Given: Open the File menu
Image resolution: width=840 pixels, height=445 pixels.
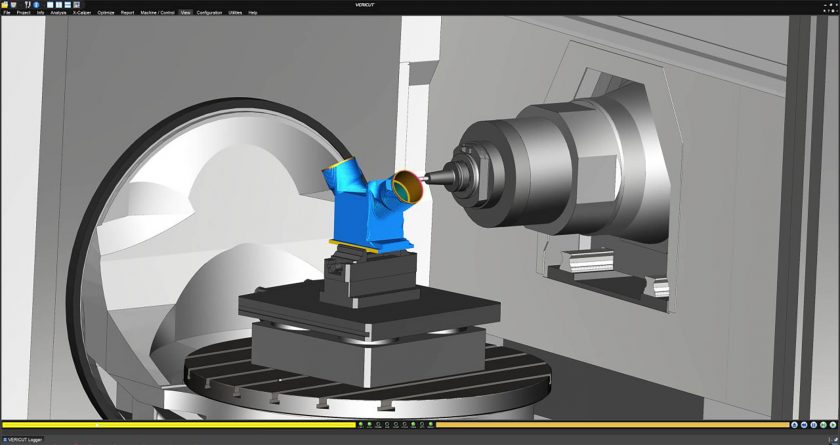Looking at the screenshot, I should point(7,13).
